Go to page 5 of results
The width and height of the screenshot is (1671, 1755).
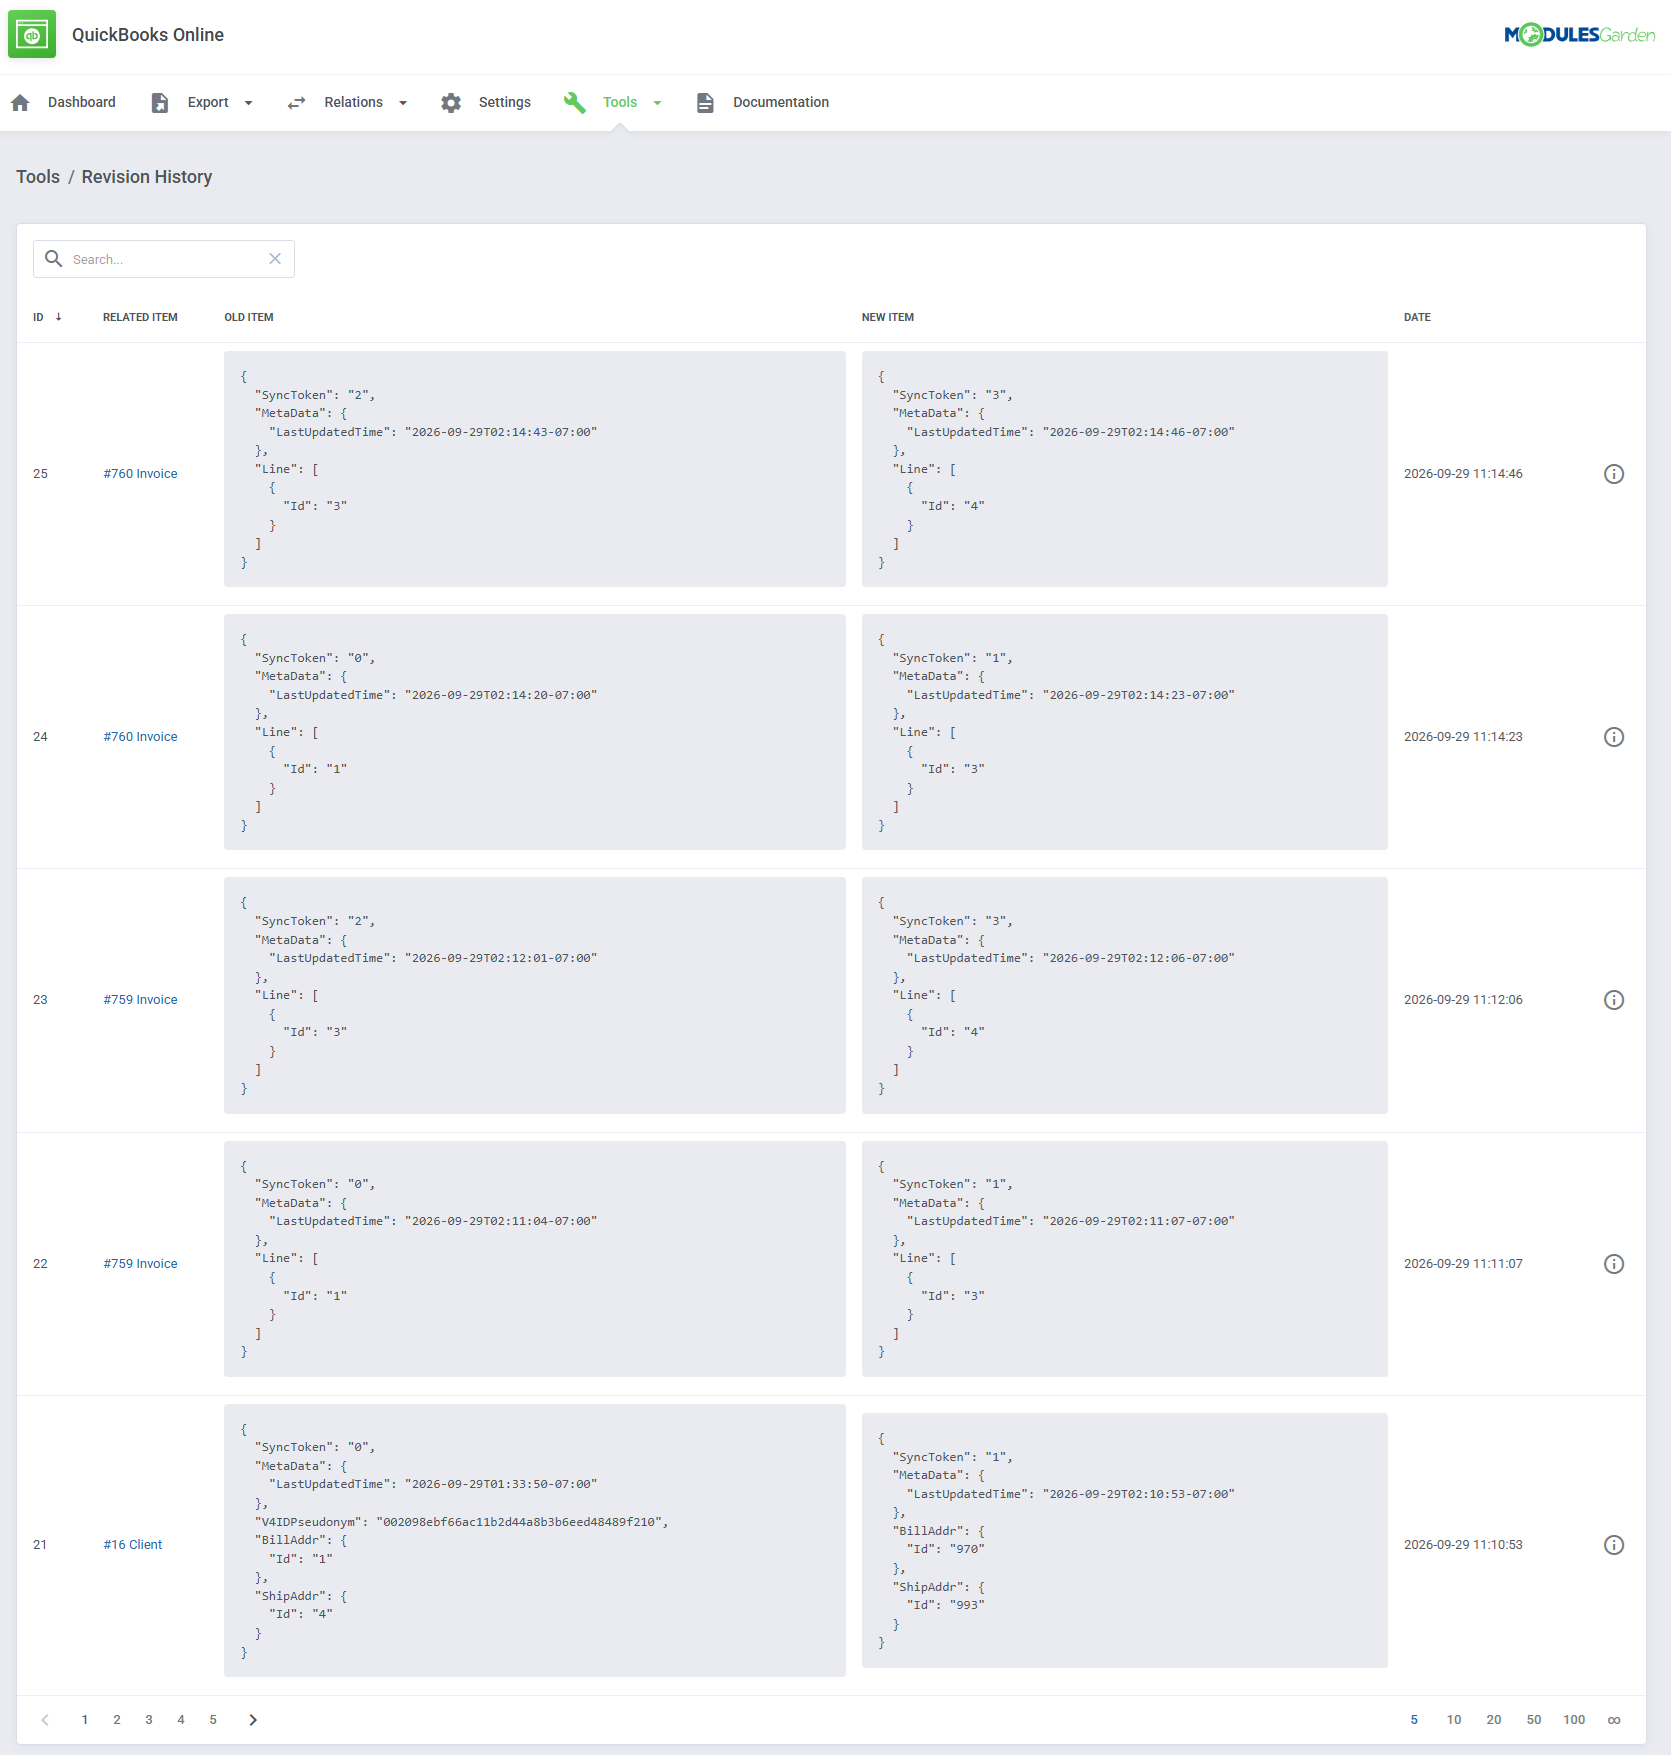pos(213,1720)
